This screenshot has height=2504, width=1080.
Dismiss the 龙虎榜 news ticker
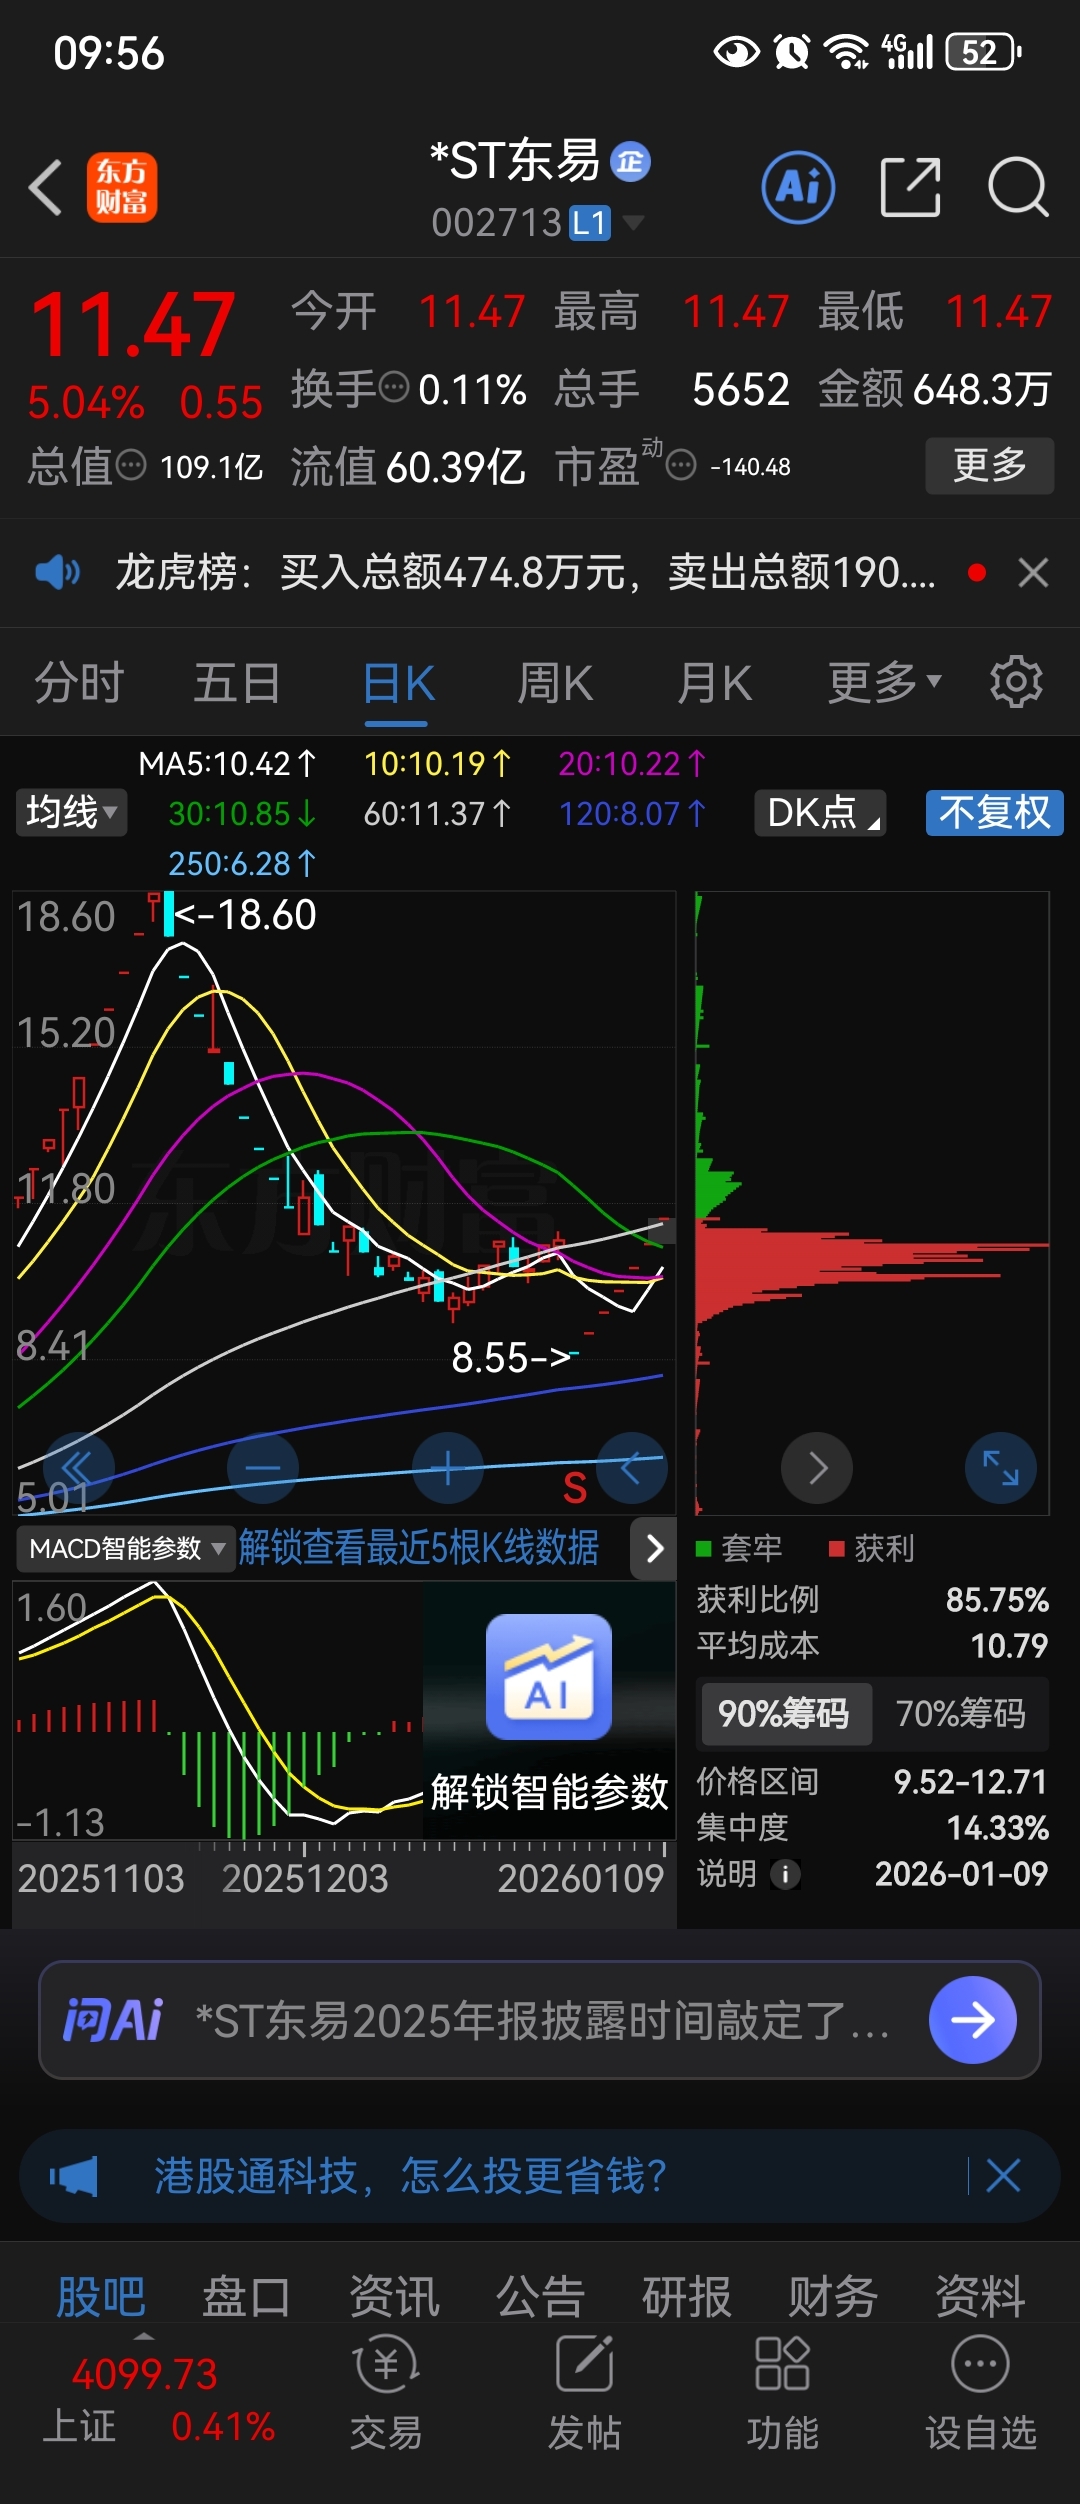[x=1033, y=573]
